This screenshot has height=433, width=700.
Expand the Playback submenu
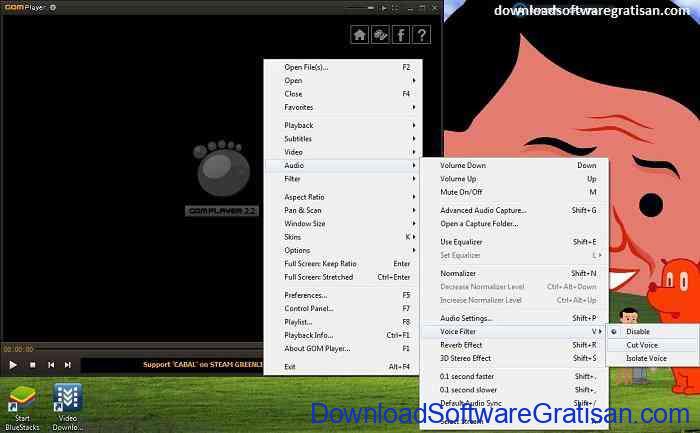pyautogui.click(x=342, y=125)
